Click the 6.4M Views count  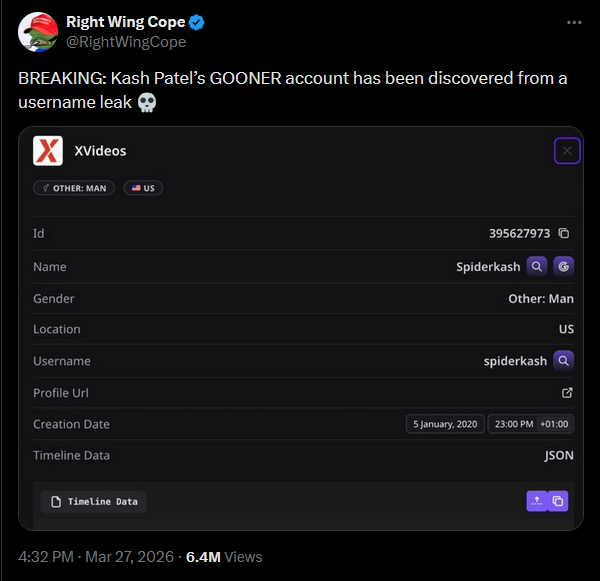(224, 557)
